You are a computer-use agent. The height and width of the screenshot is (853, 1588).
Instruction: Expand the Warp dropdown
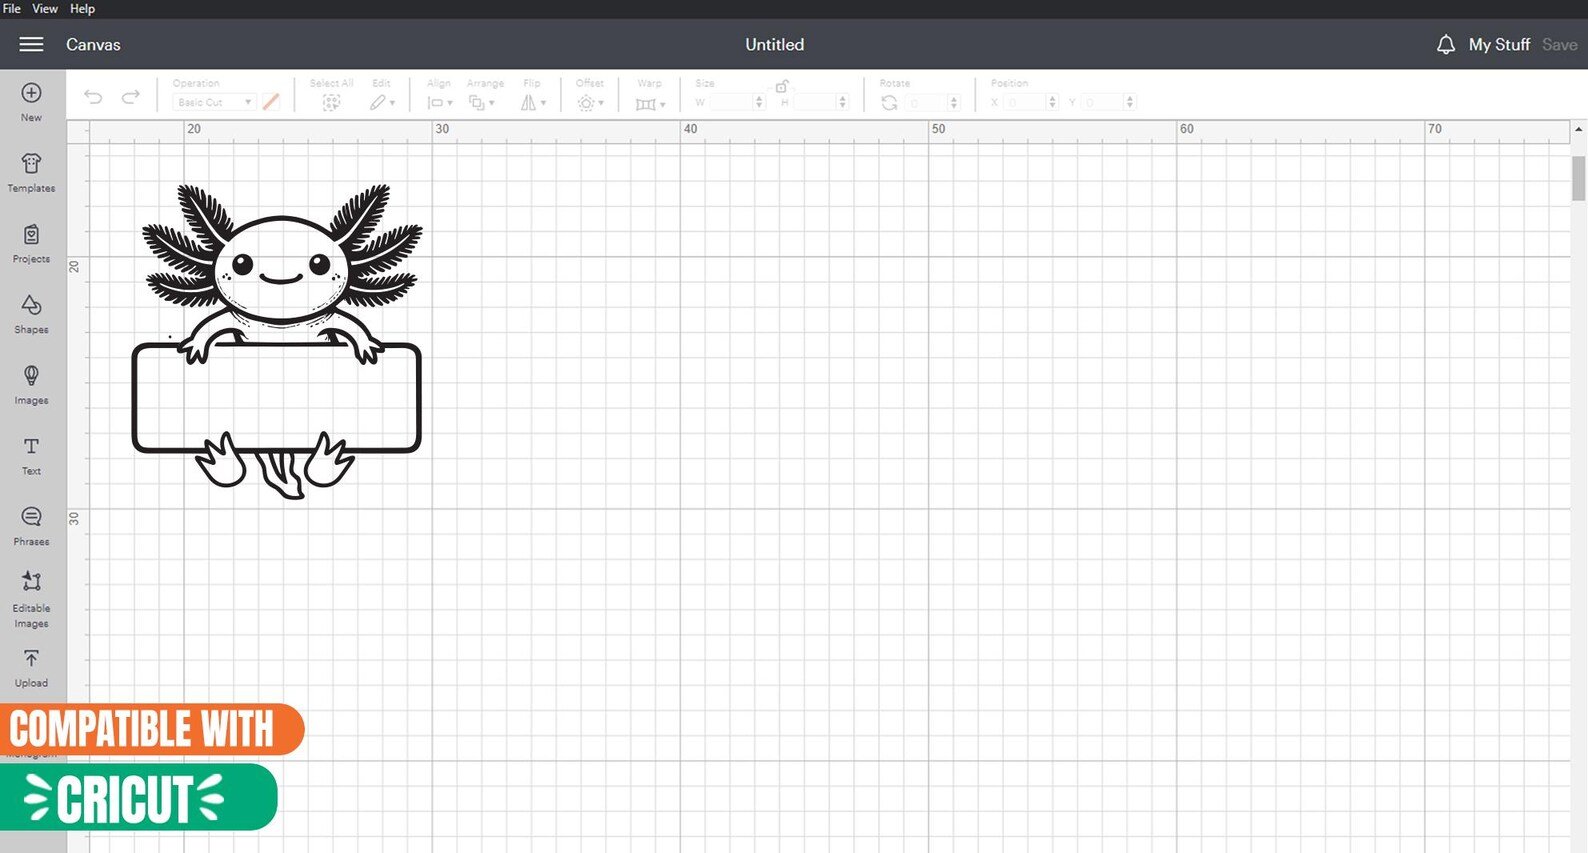click(650, 103)
